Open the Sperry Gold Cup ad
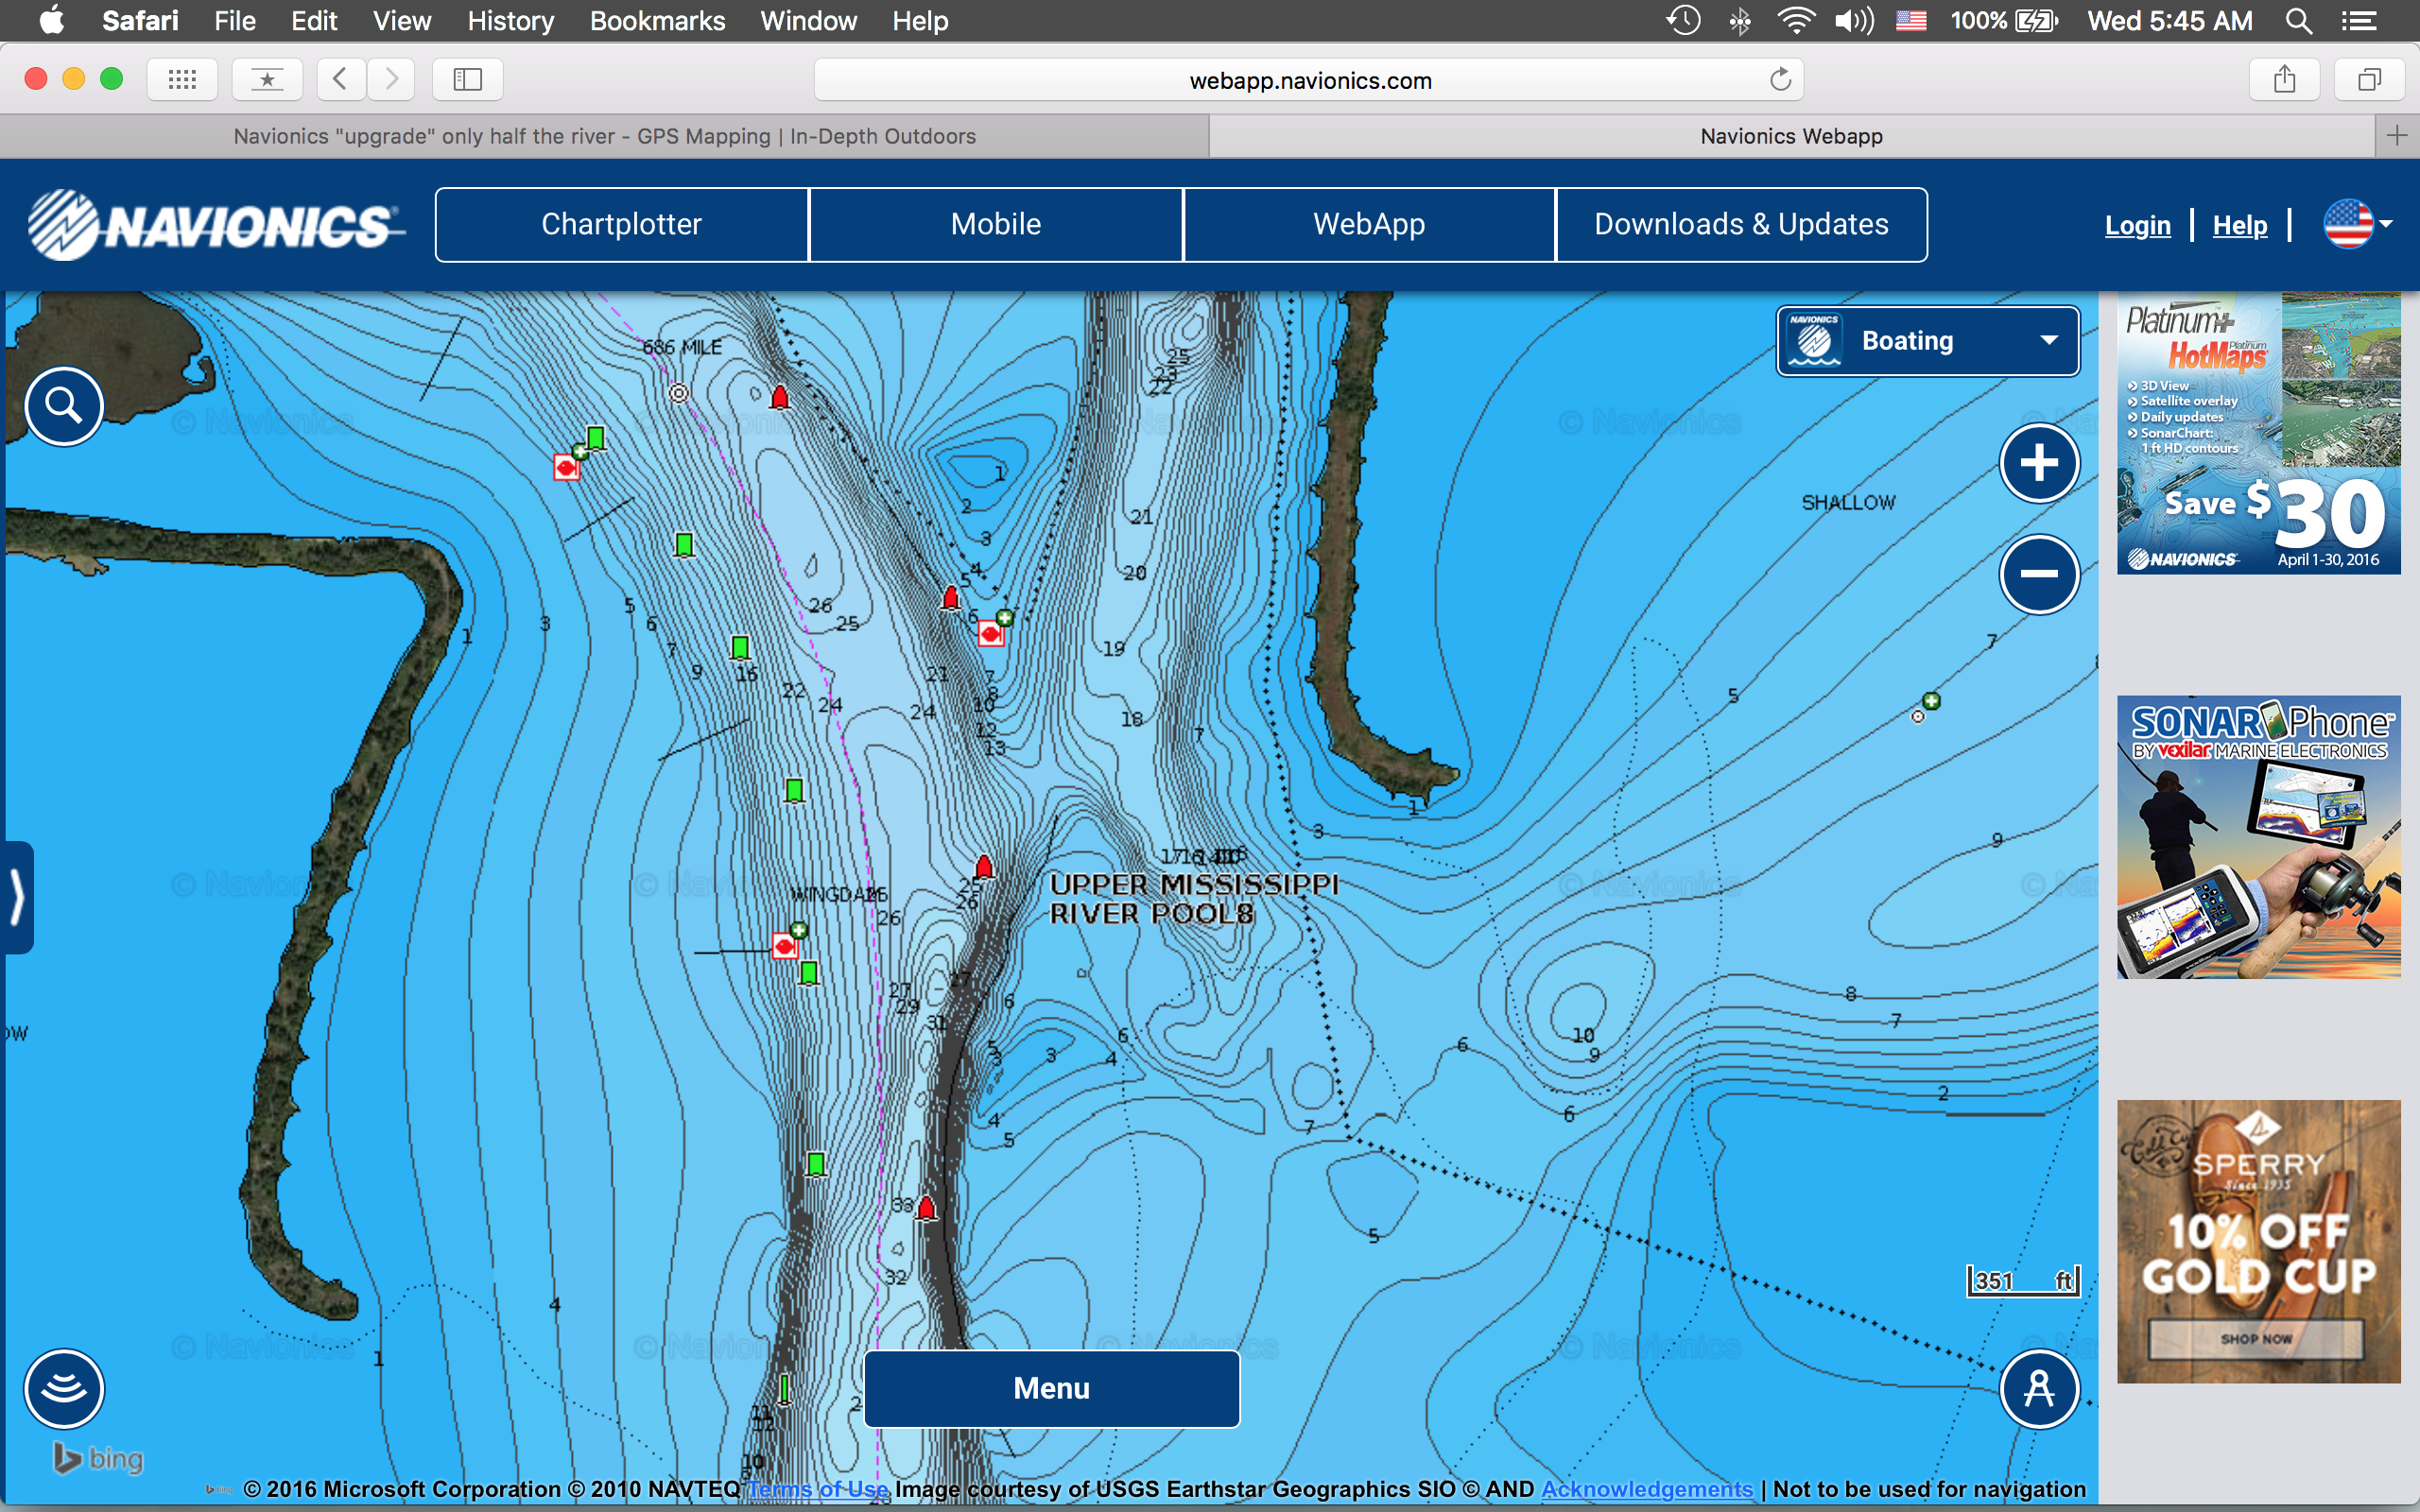2420x1512 pixels. point(2258,1241)
